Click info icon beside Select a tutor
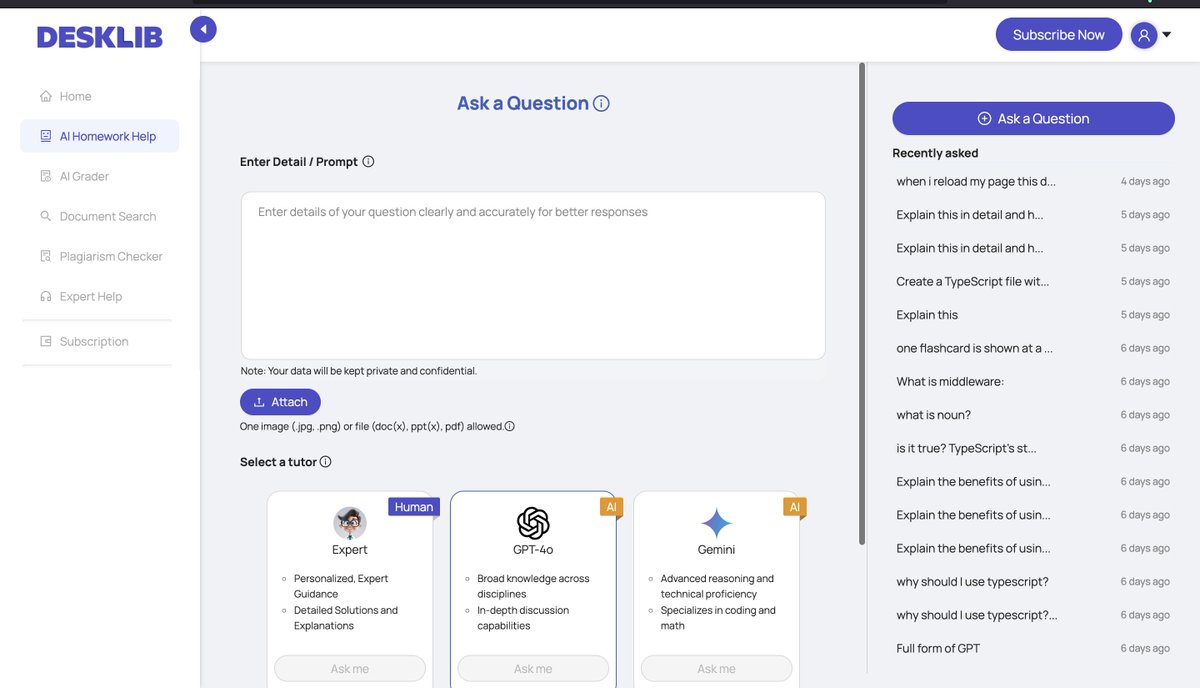The width and height of the screenshot is (1200, 688). point(325,462)
